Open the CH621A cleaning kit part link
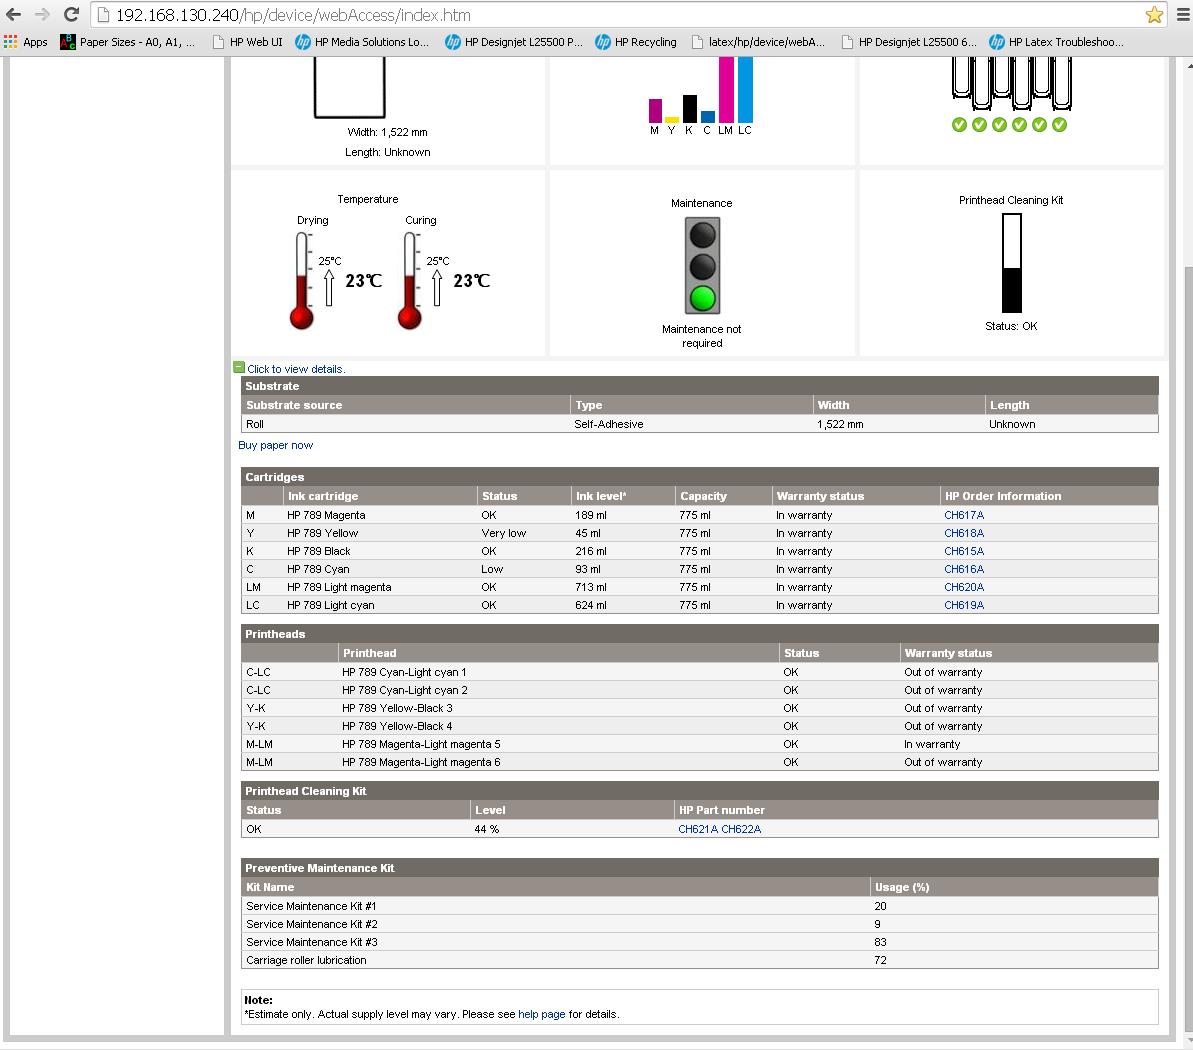This screenshot has height=1050, width=1193. point(697,829)
